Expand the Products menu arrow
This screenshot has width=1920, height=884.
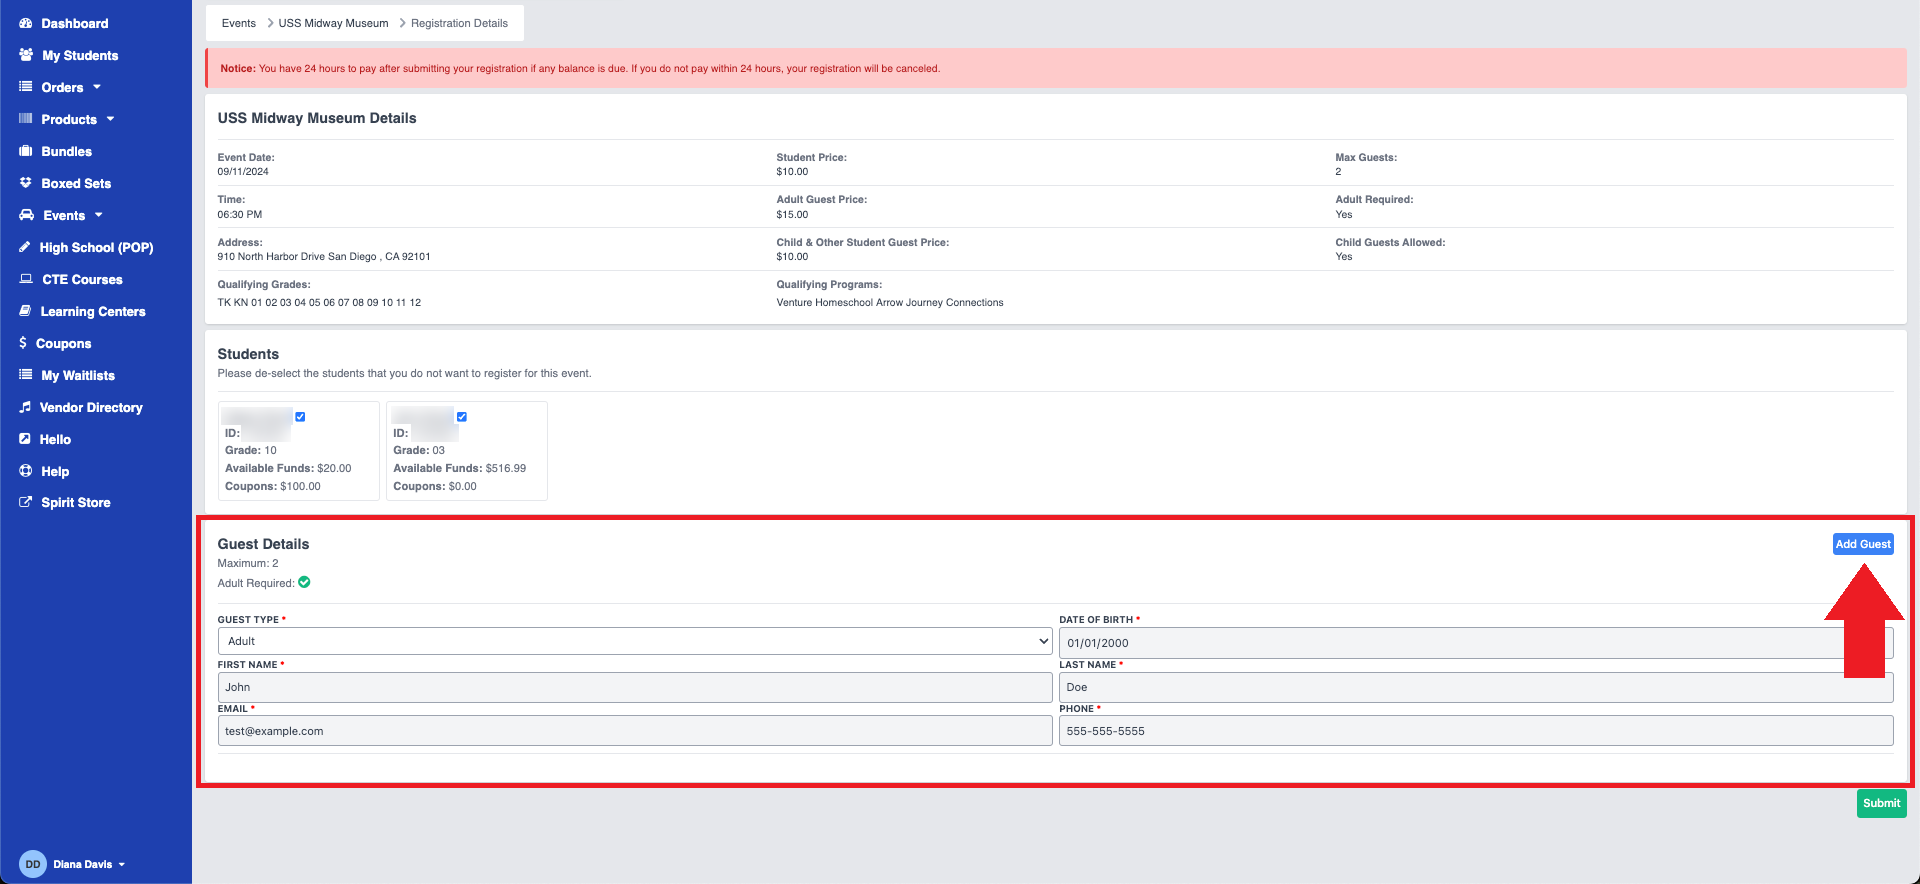110,119
